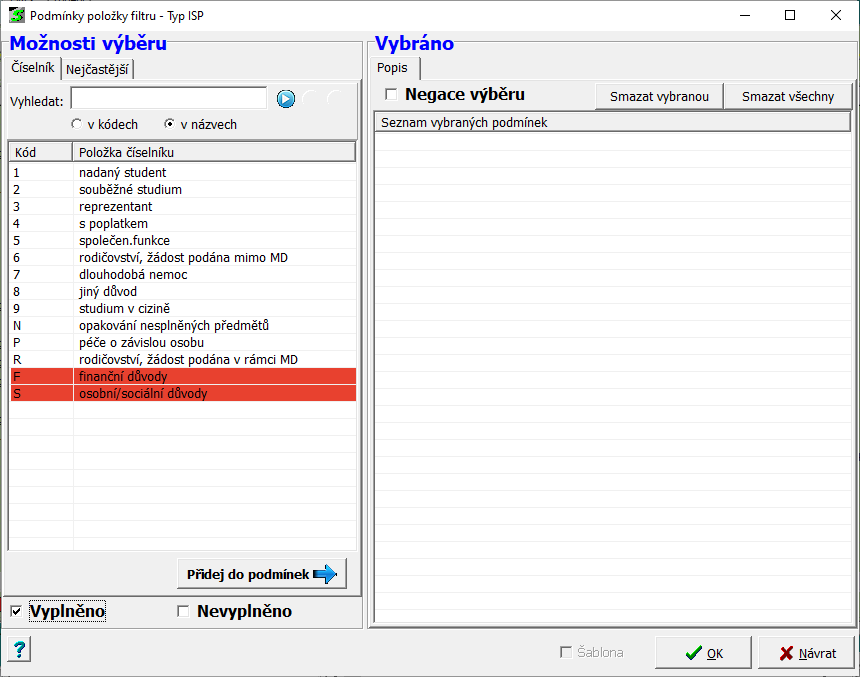Screen dimensions: 860x677
Task: Click 'Smazat vybranou' button
Action: click(659, 96)
